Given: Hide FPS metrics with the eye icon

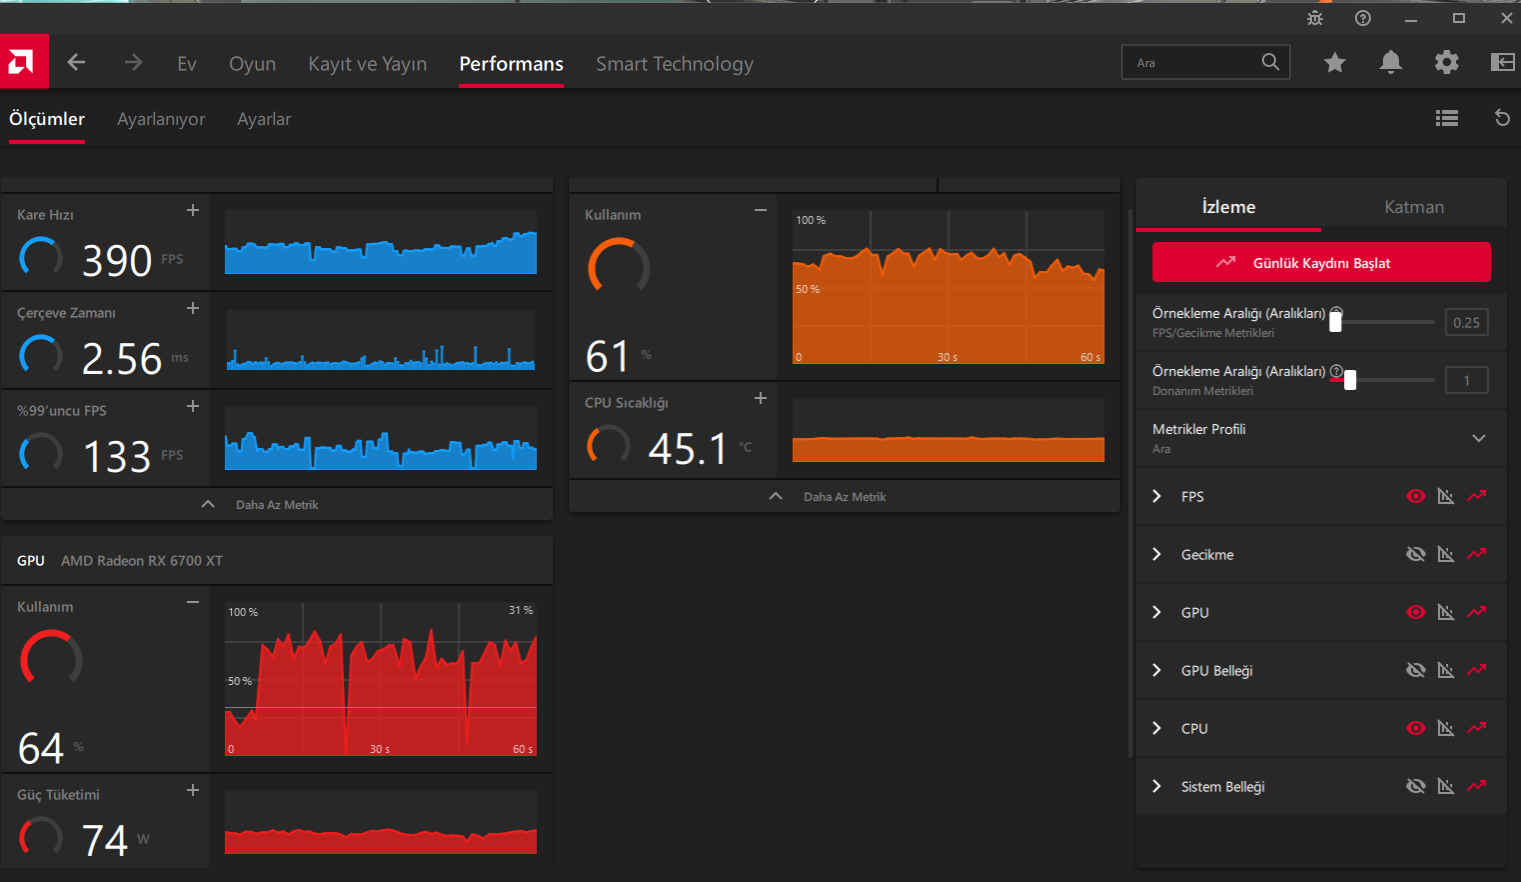Looking at the screenshot, I should click(x=1416, y=496).
